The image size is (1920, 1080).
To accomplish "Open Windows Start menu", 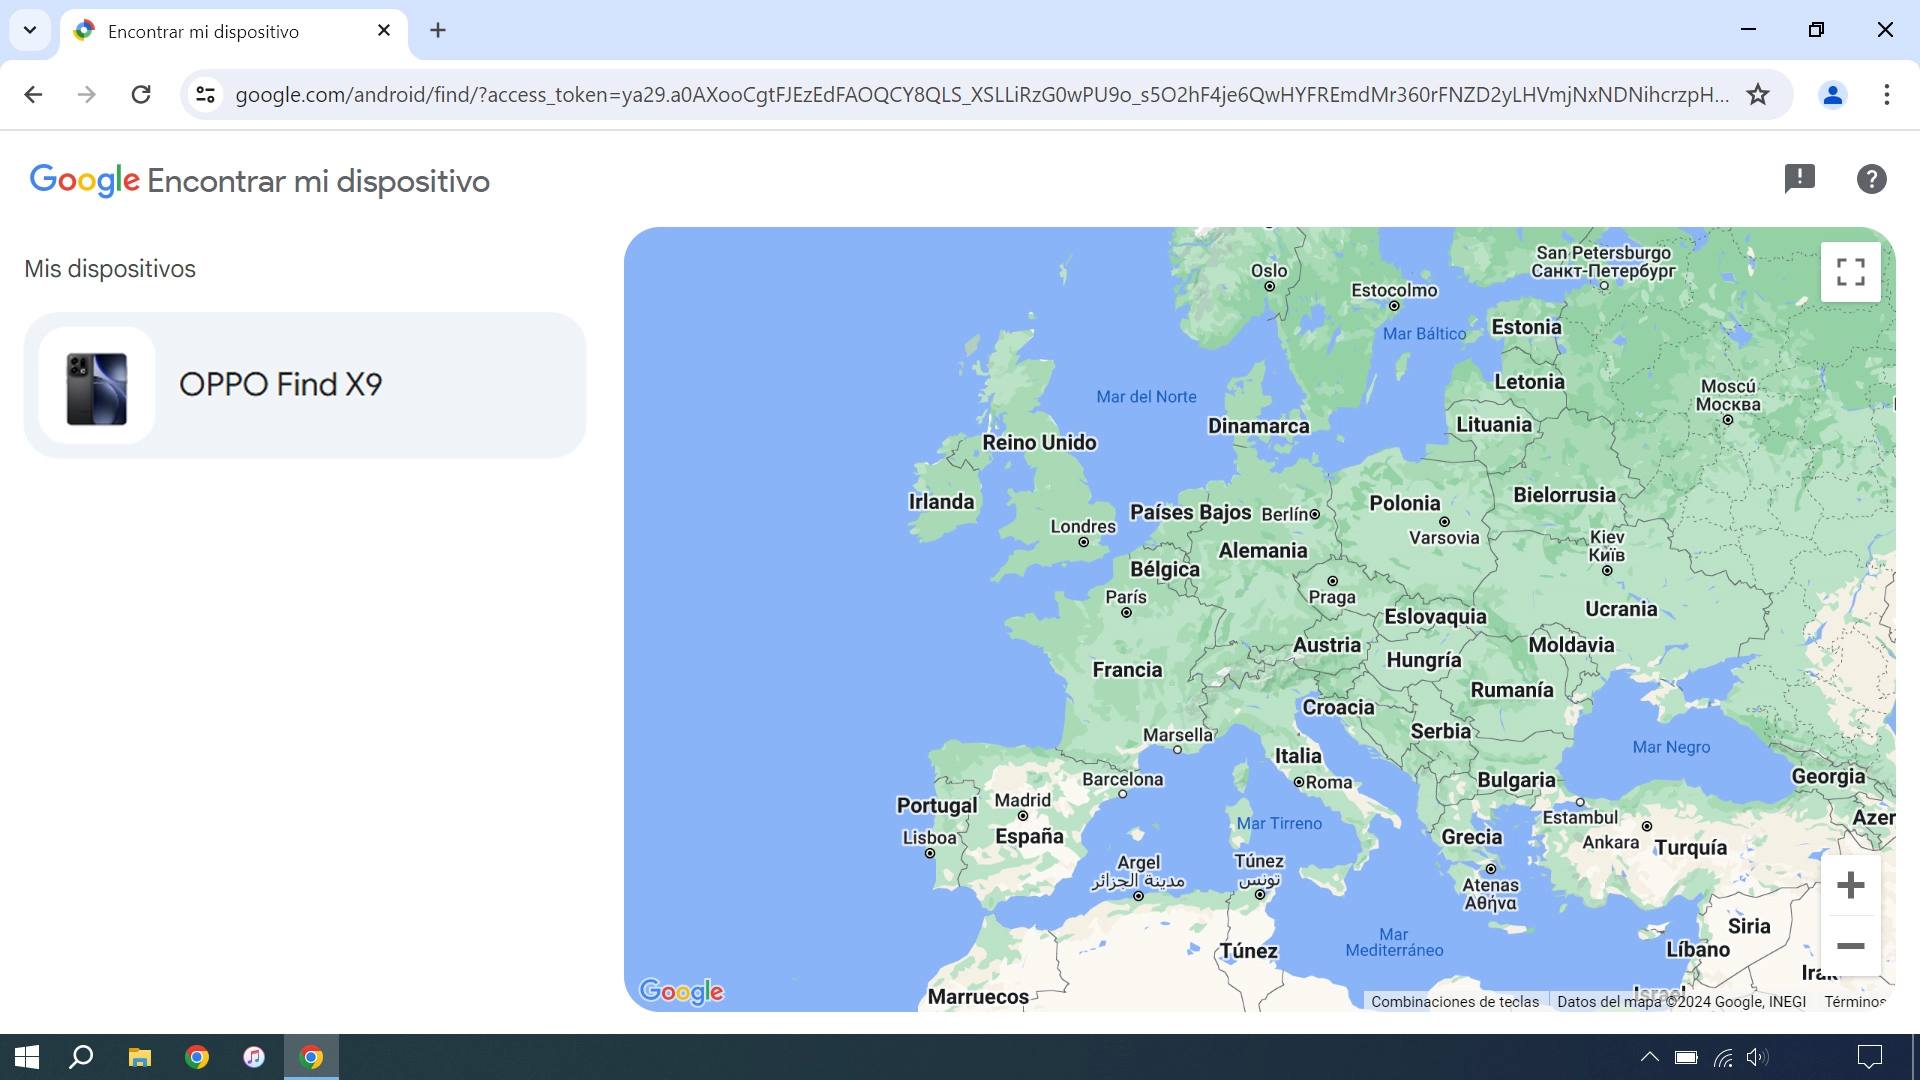I will click(27, 1057).
